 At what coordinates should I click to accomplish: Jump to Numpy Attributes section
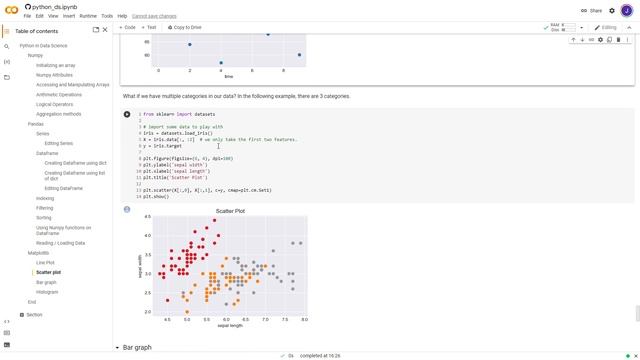pos(54,75)
